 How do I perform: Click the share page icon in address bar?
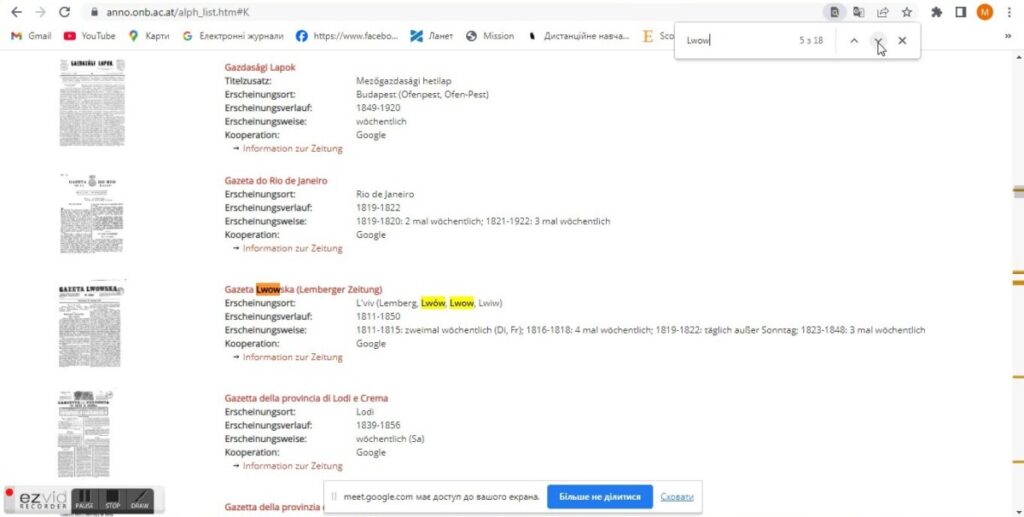click(x=883, y=12)
